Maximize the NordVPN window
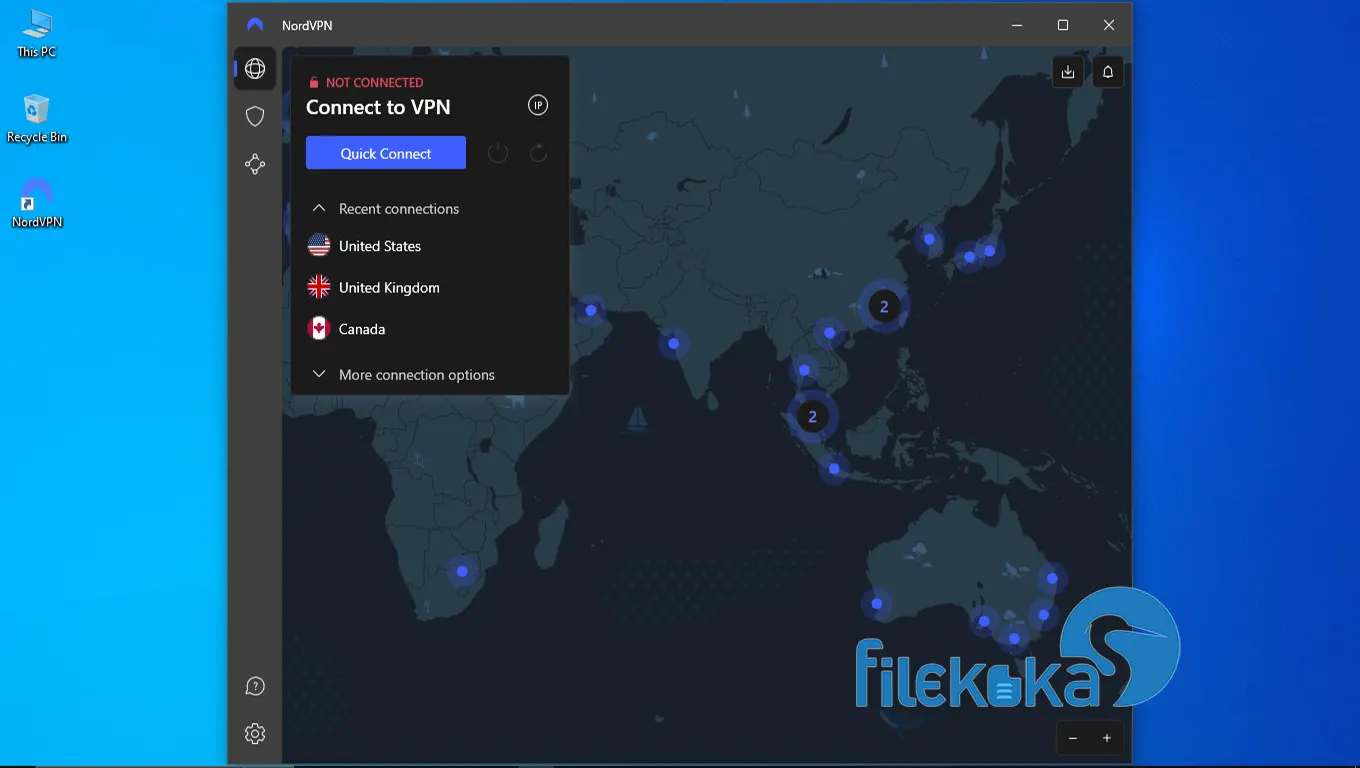Image resolution: width=1360 pixels, height=768 pixels. click(1063, 25)
